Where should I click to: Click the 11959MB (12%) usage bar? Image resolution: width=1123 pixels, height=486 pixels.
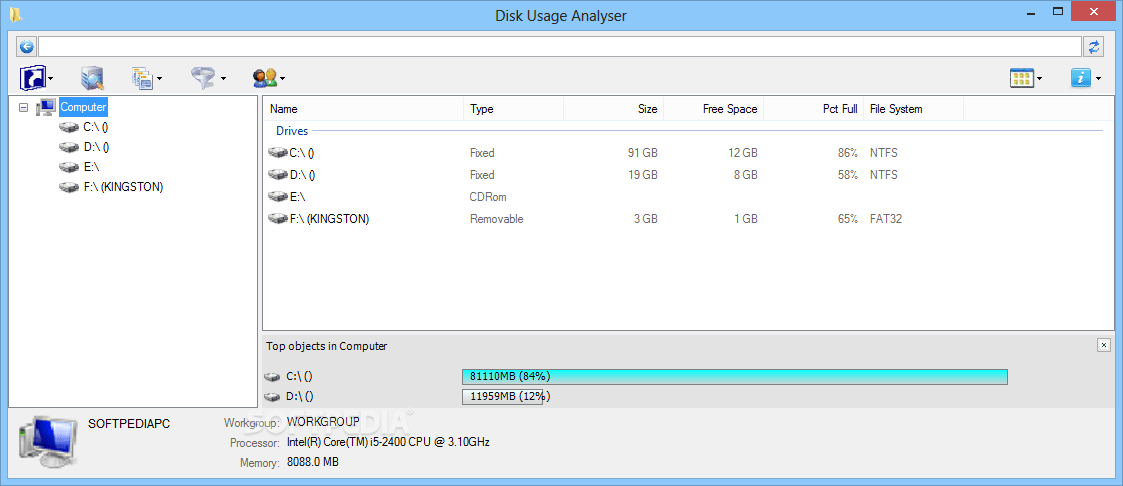pos(503,397)
